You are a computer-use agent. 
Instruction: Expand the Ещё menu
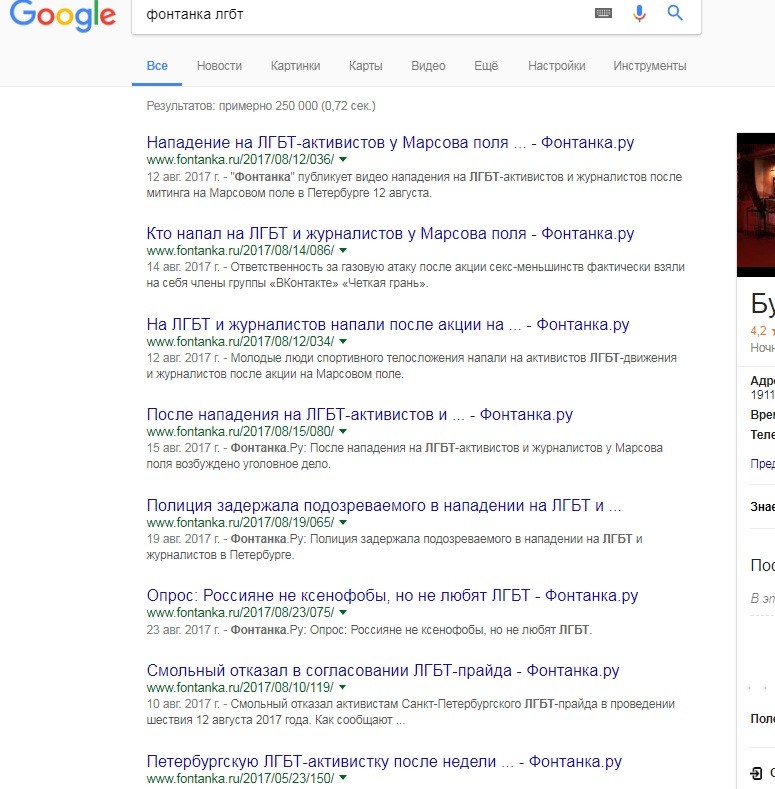486,66
